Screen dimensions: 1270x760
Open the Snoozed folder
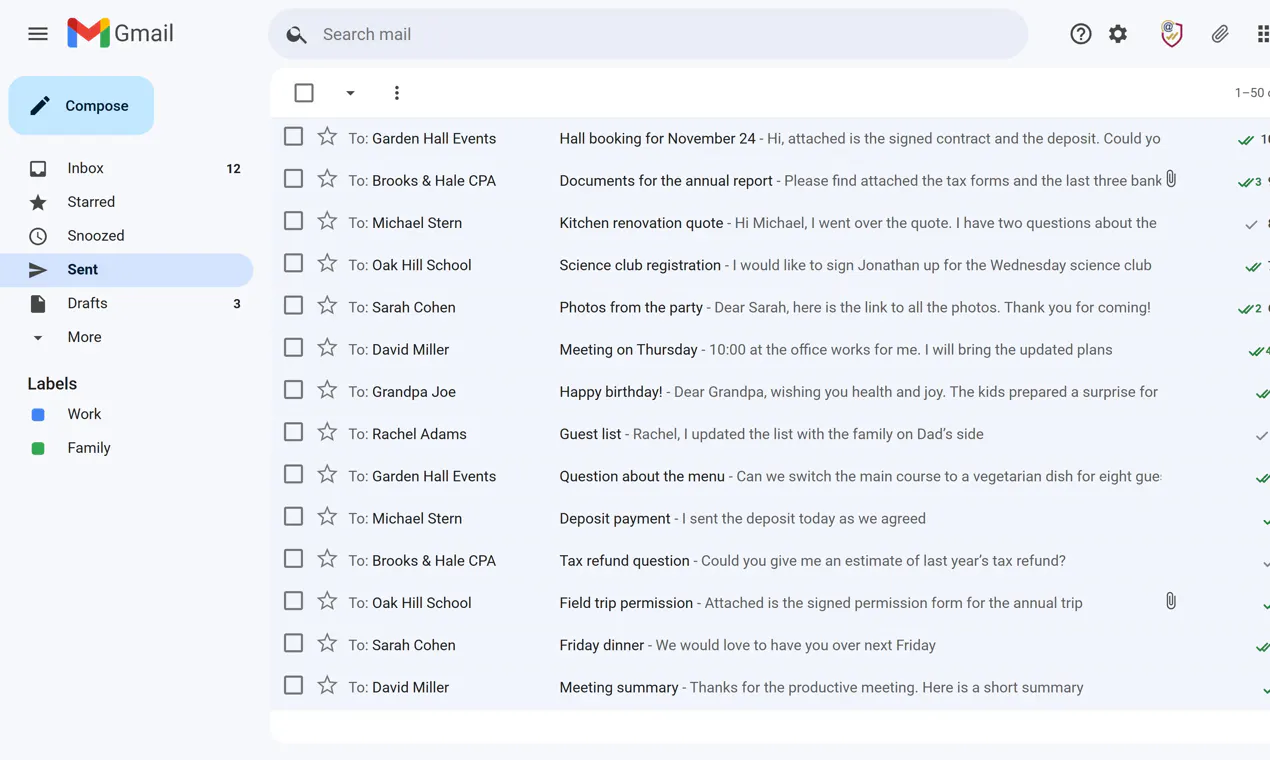126,236
